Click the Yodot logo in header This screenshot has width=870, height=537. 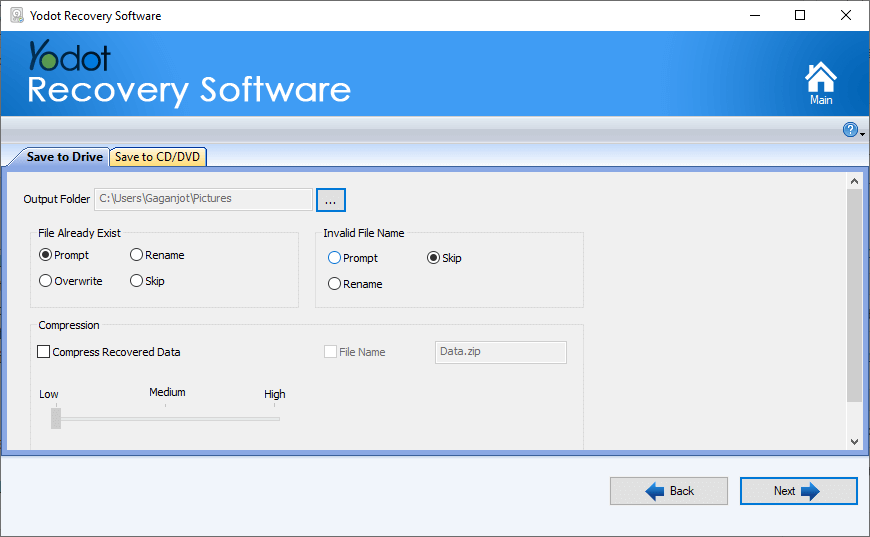tap(69, 56)
